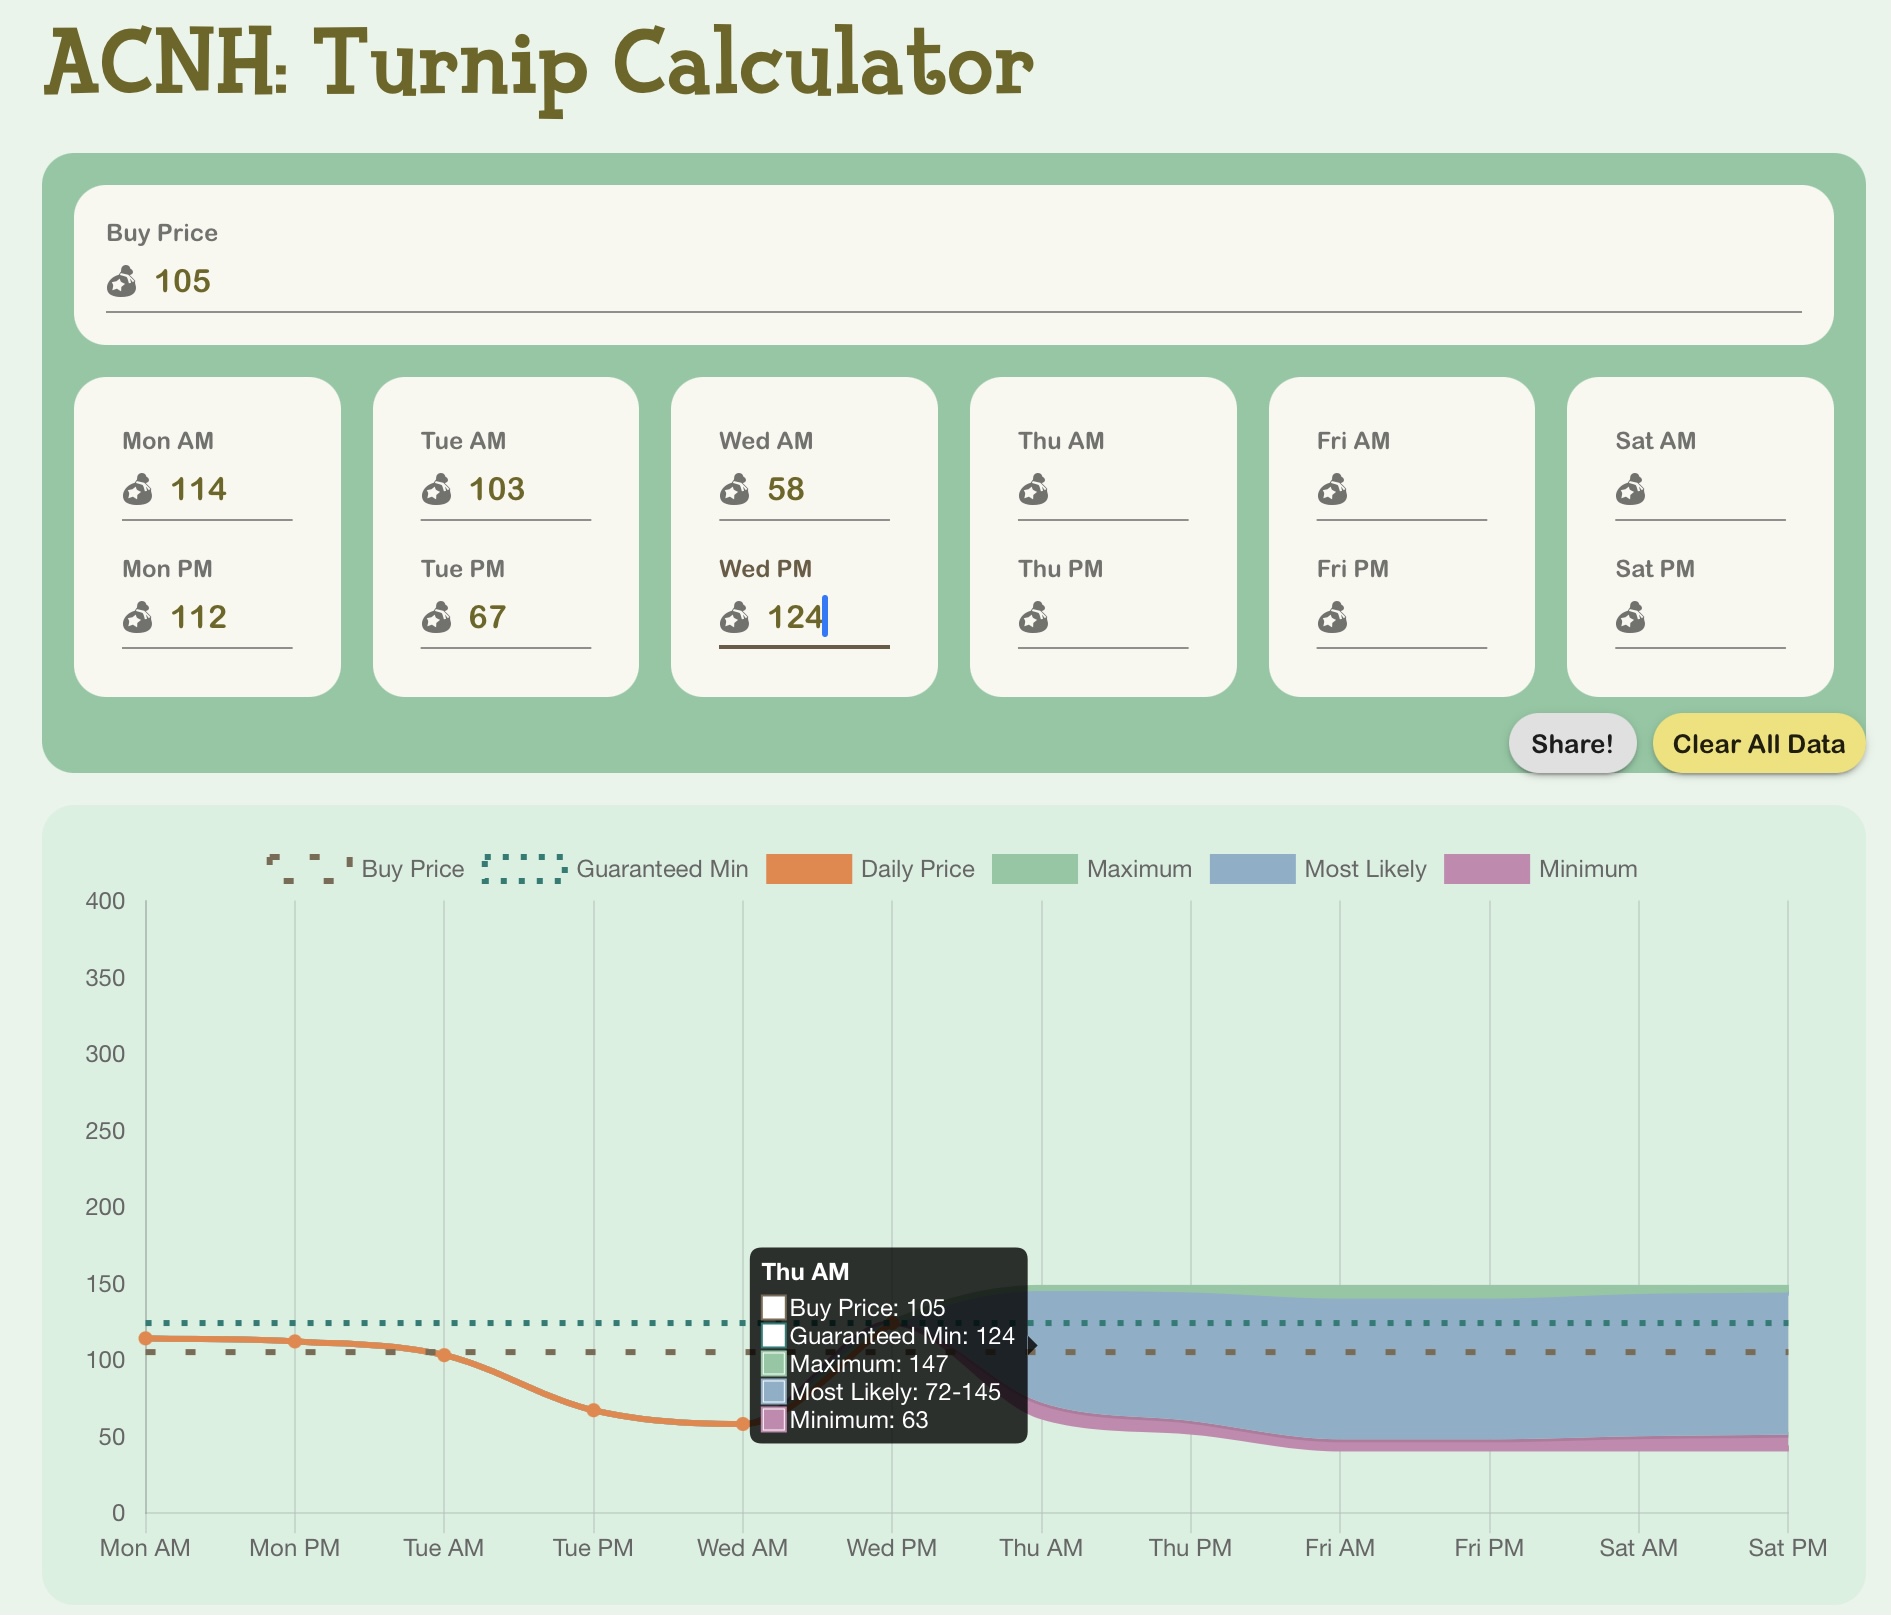Hide the Guaranteed Min chart series
The width and height of the screenshot is (1891, 1615).
[x=615, y=869]
